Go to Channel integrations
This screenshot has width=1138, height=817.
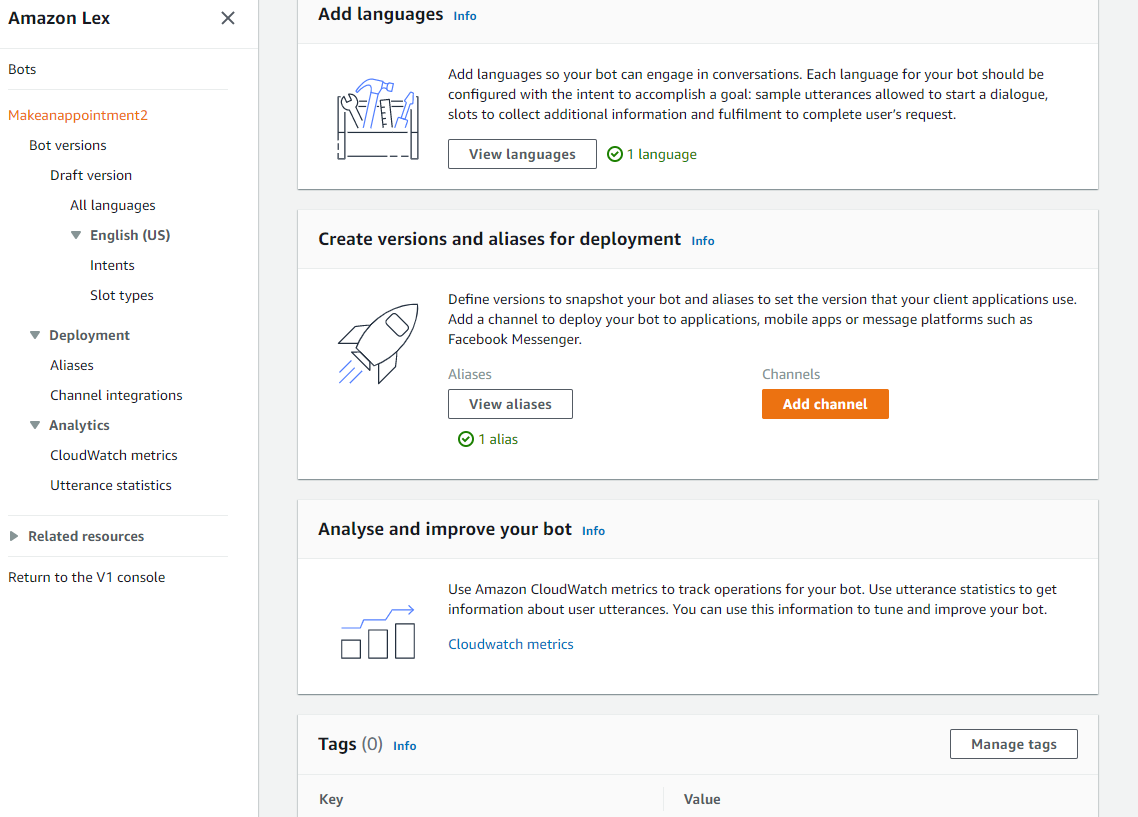click(116, 395)
